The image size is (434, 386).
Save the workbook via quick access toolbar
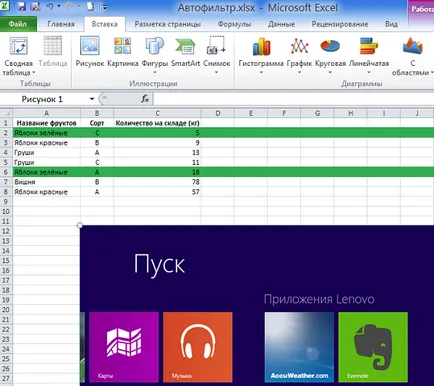[21, 6]
